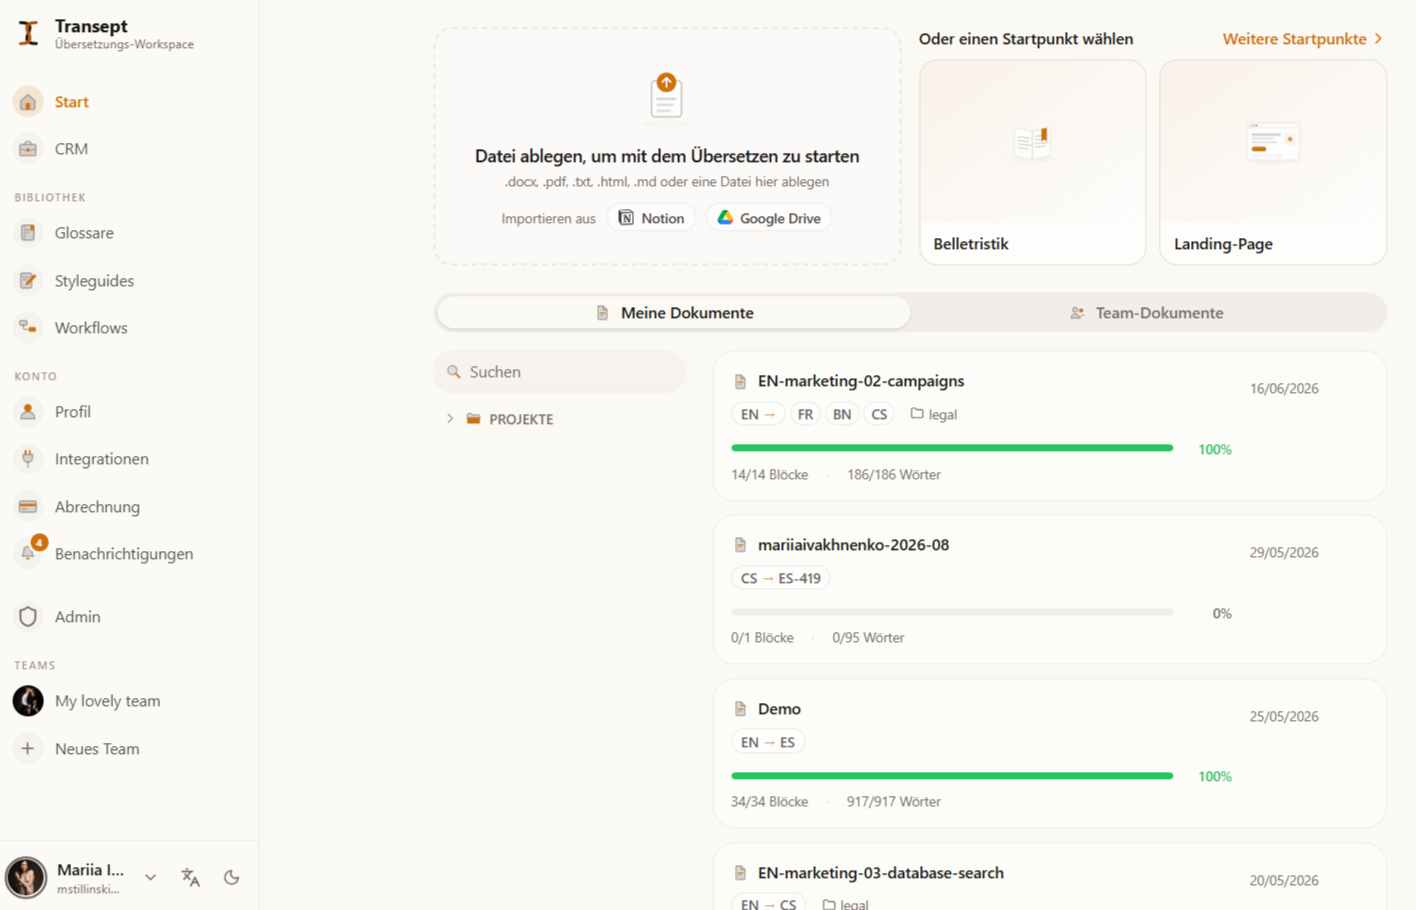
Task: Click the mariiaivakhnenko-2026-08 progress bar
Action: pos(952,612)
